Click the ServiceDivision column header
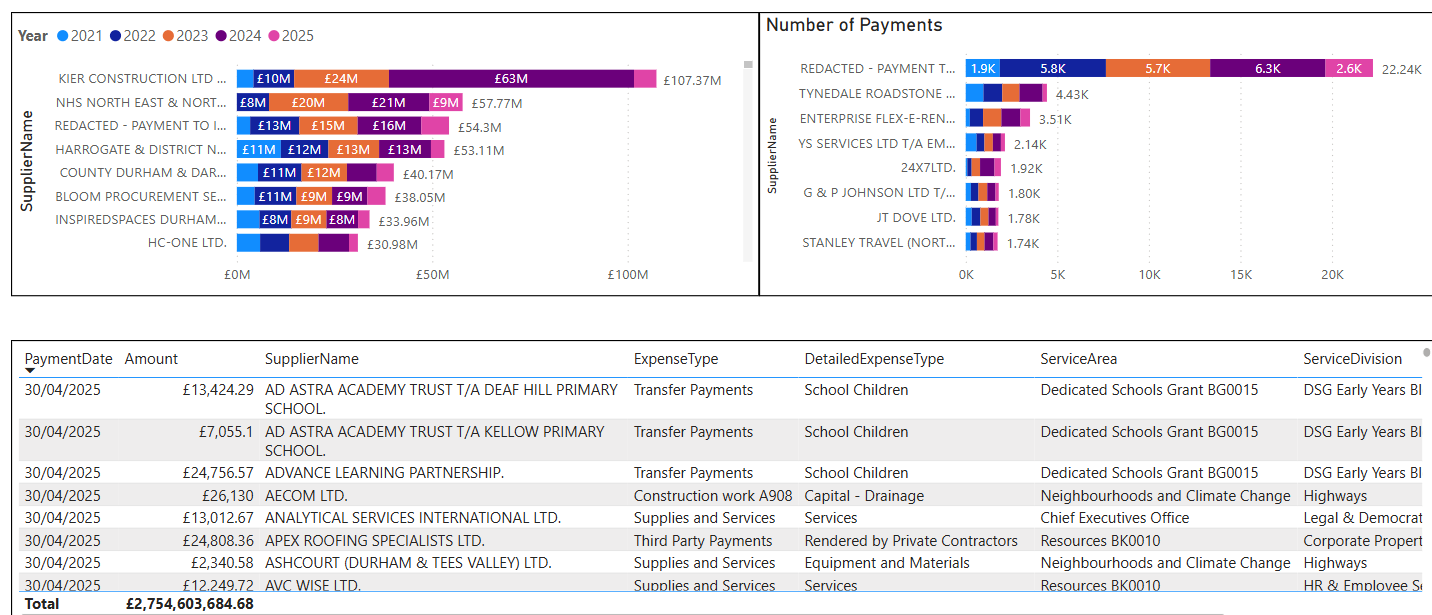The width and height of the screenshot is (1432, 615). [x=1353, y=359]
